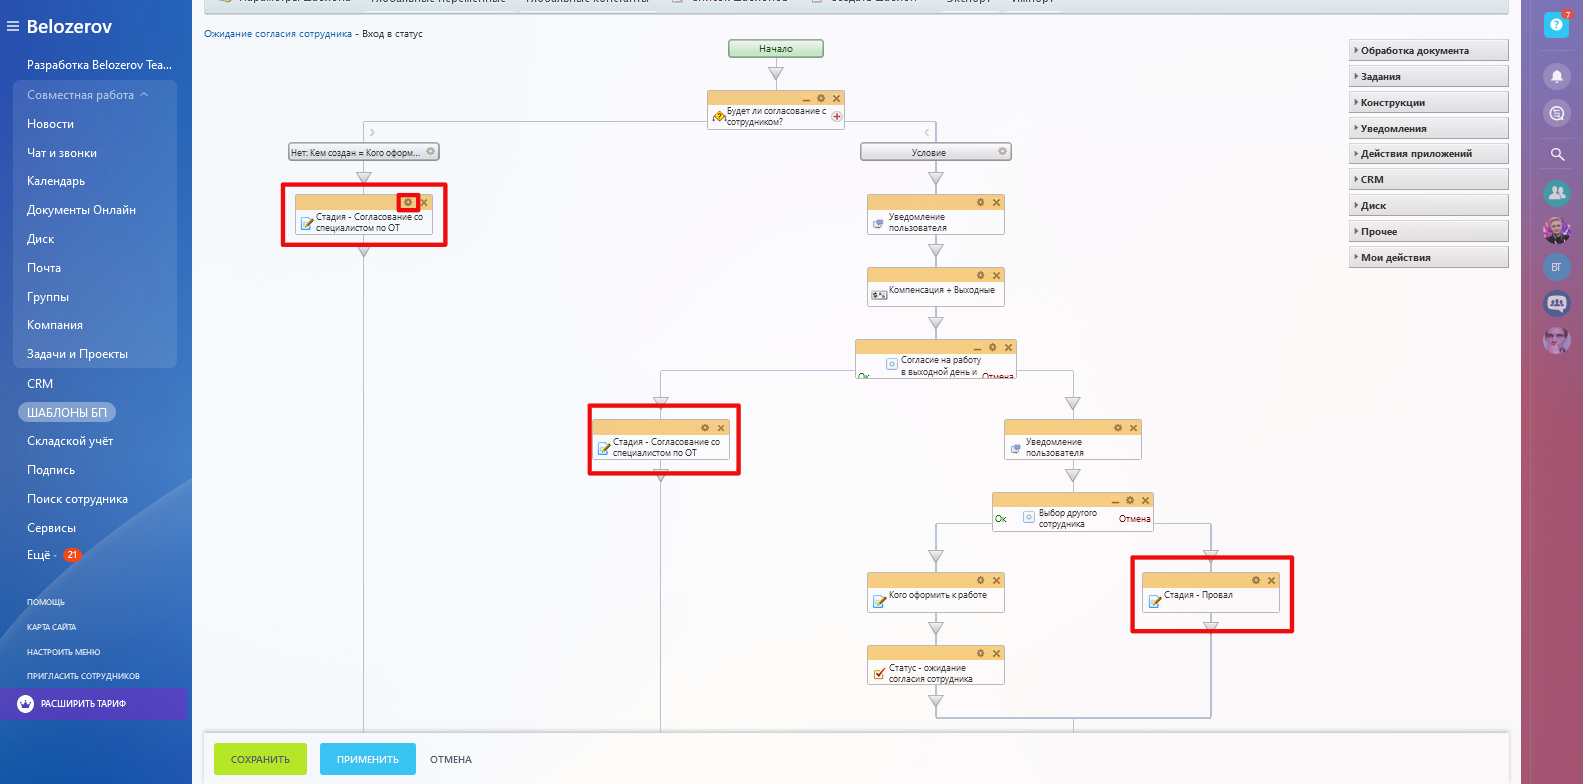Move the 'Нет: Кем создан' branch right with the arrow
Screen dimensions: 1583x784
[x=372, y=132]
